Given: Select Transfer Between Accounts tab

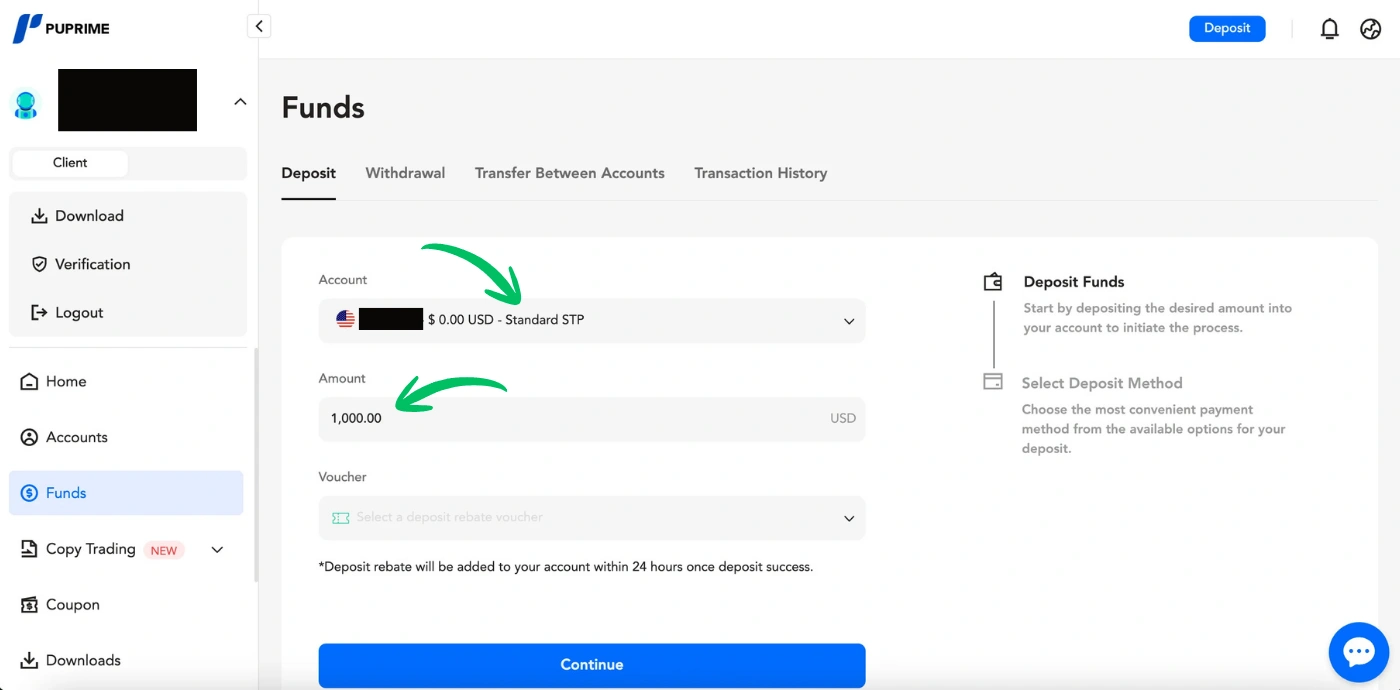Looking at the screenshot, I should pyautogui.click(x=569, y=173).
